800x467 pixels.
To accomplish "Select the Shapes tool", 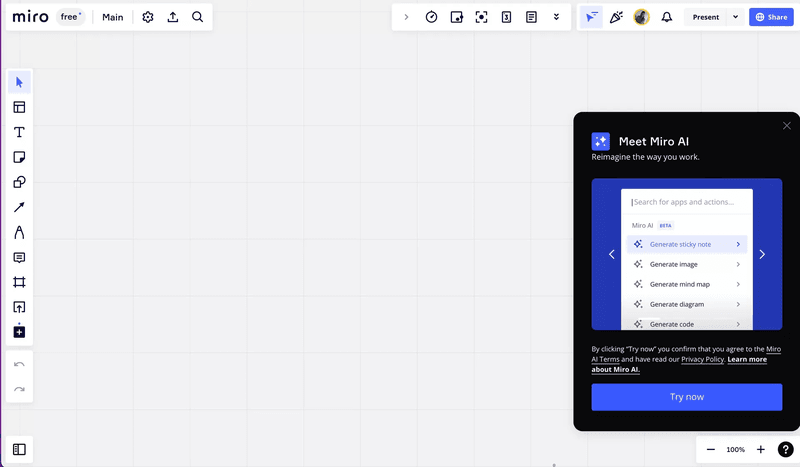I will click(19, 182).
